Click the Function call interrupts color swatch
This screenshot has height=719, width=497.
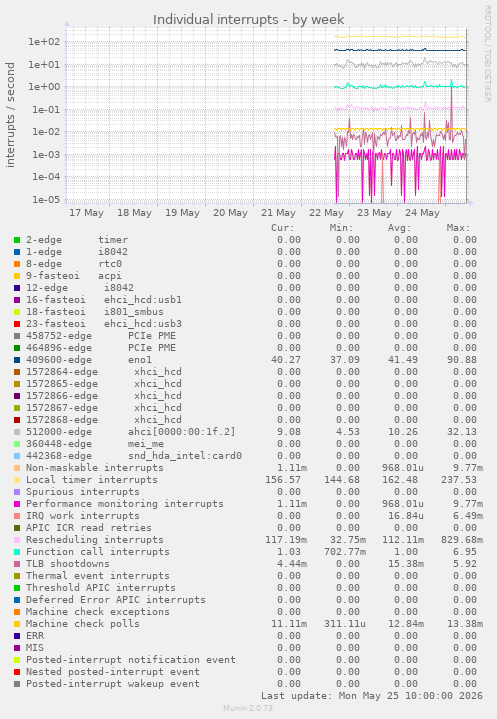click(x=17, y=552)
